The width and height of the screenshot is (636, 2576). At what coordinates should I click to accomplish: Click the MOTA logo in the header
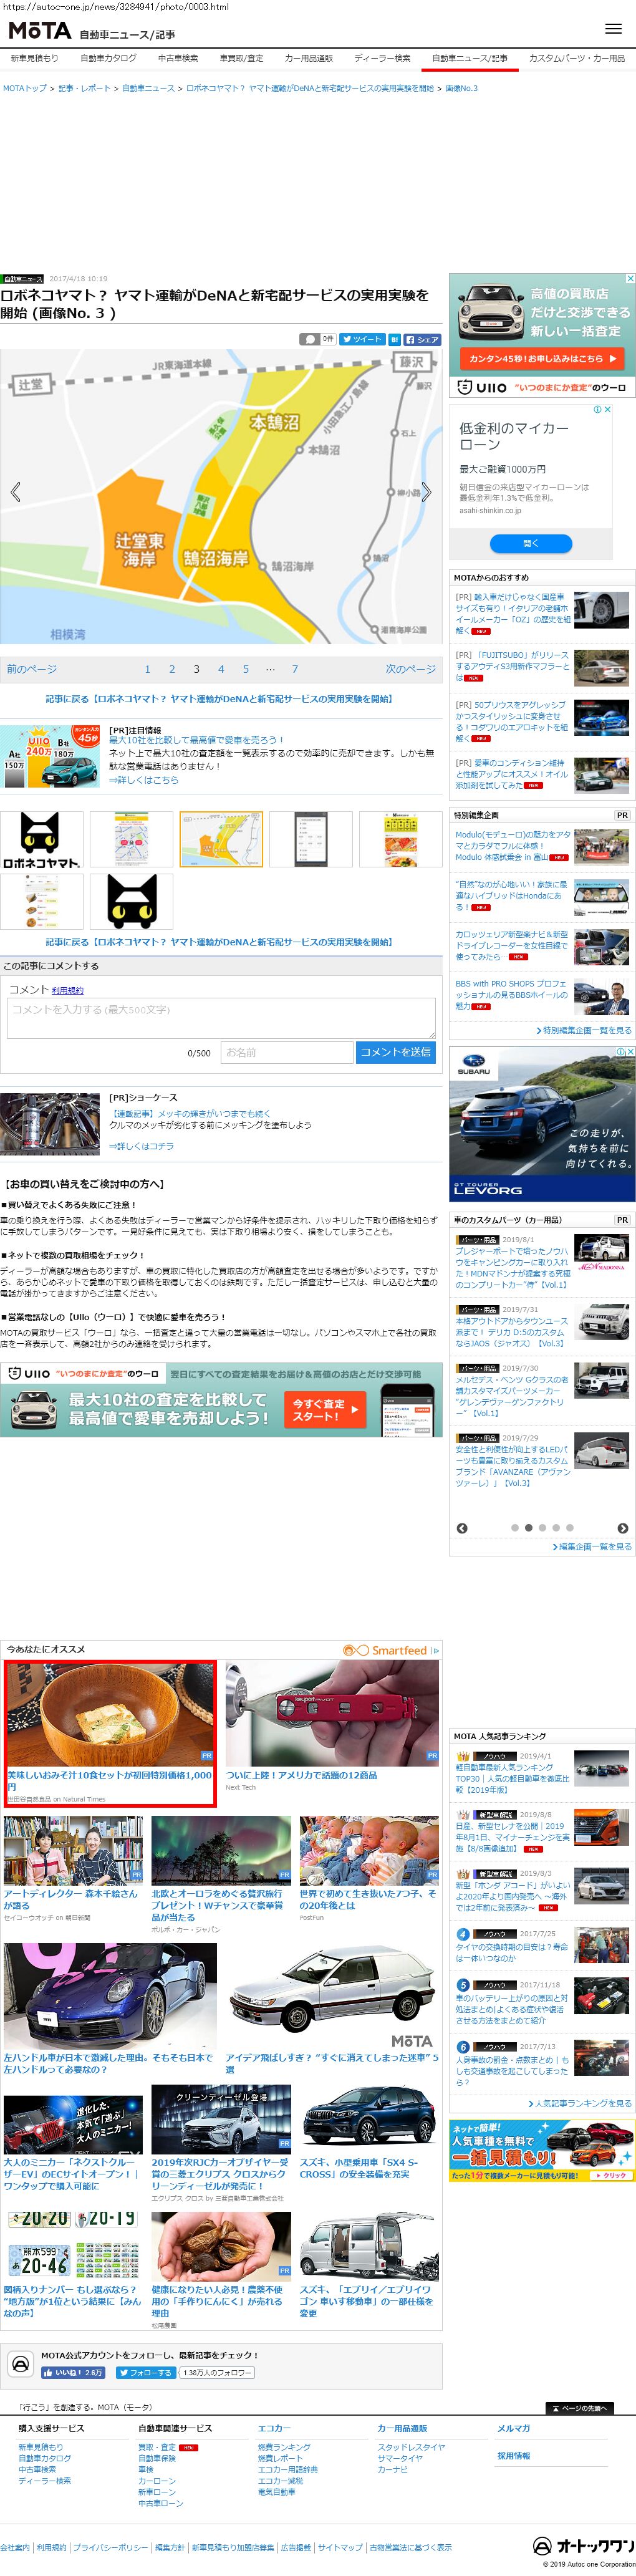pos(40,31)
